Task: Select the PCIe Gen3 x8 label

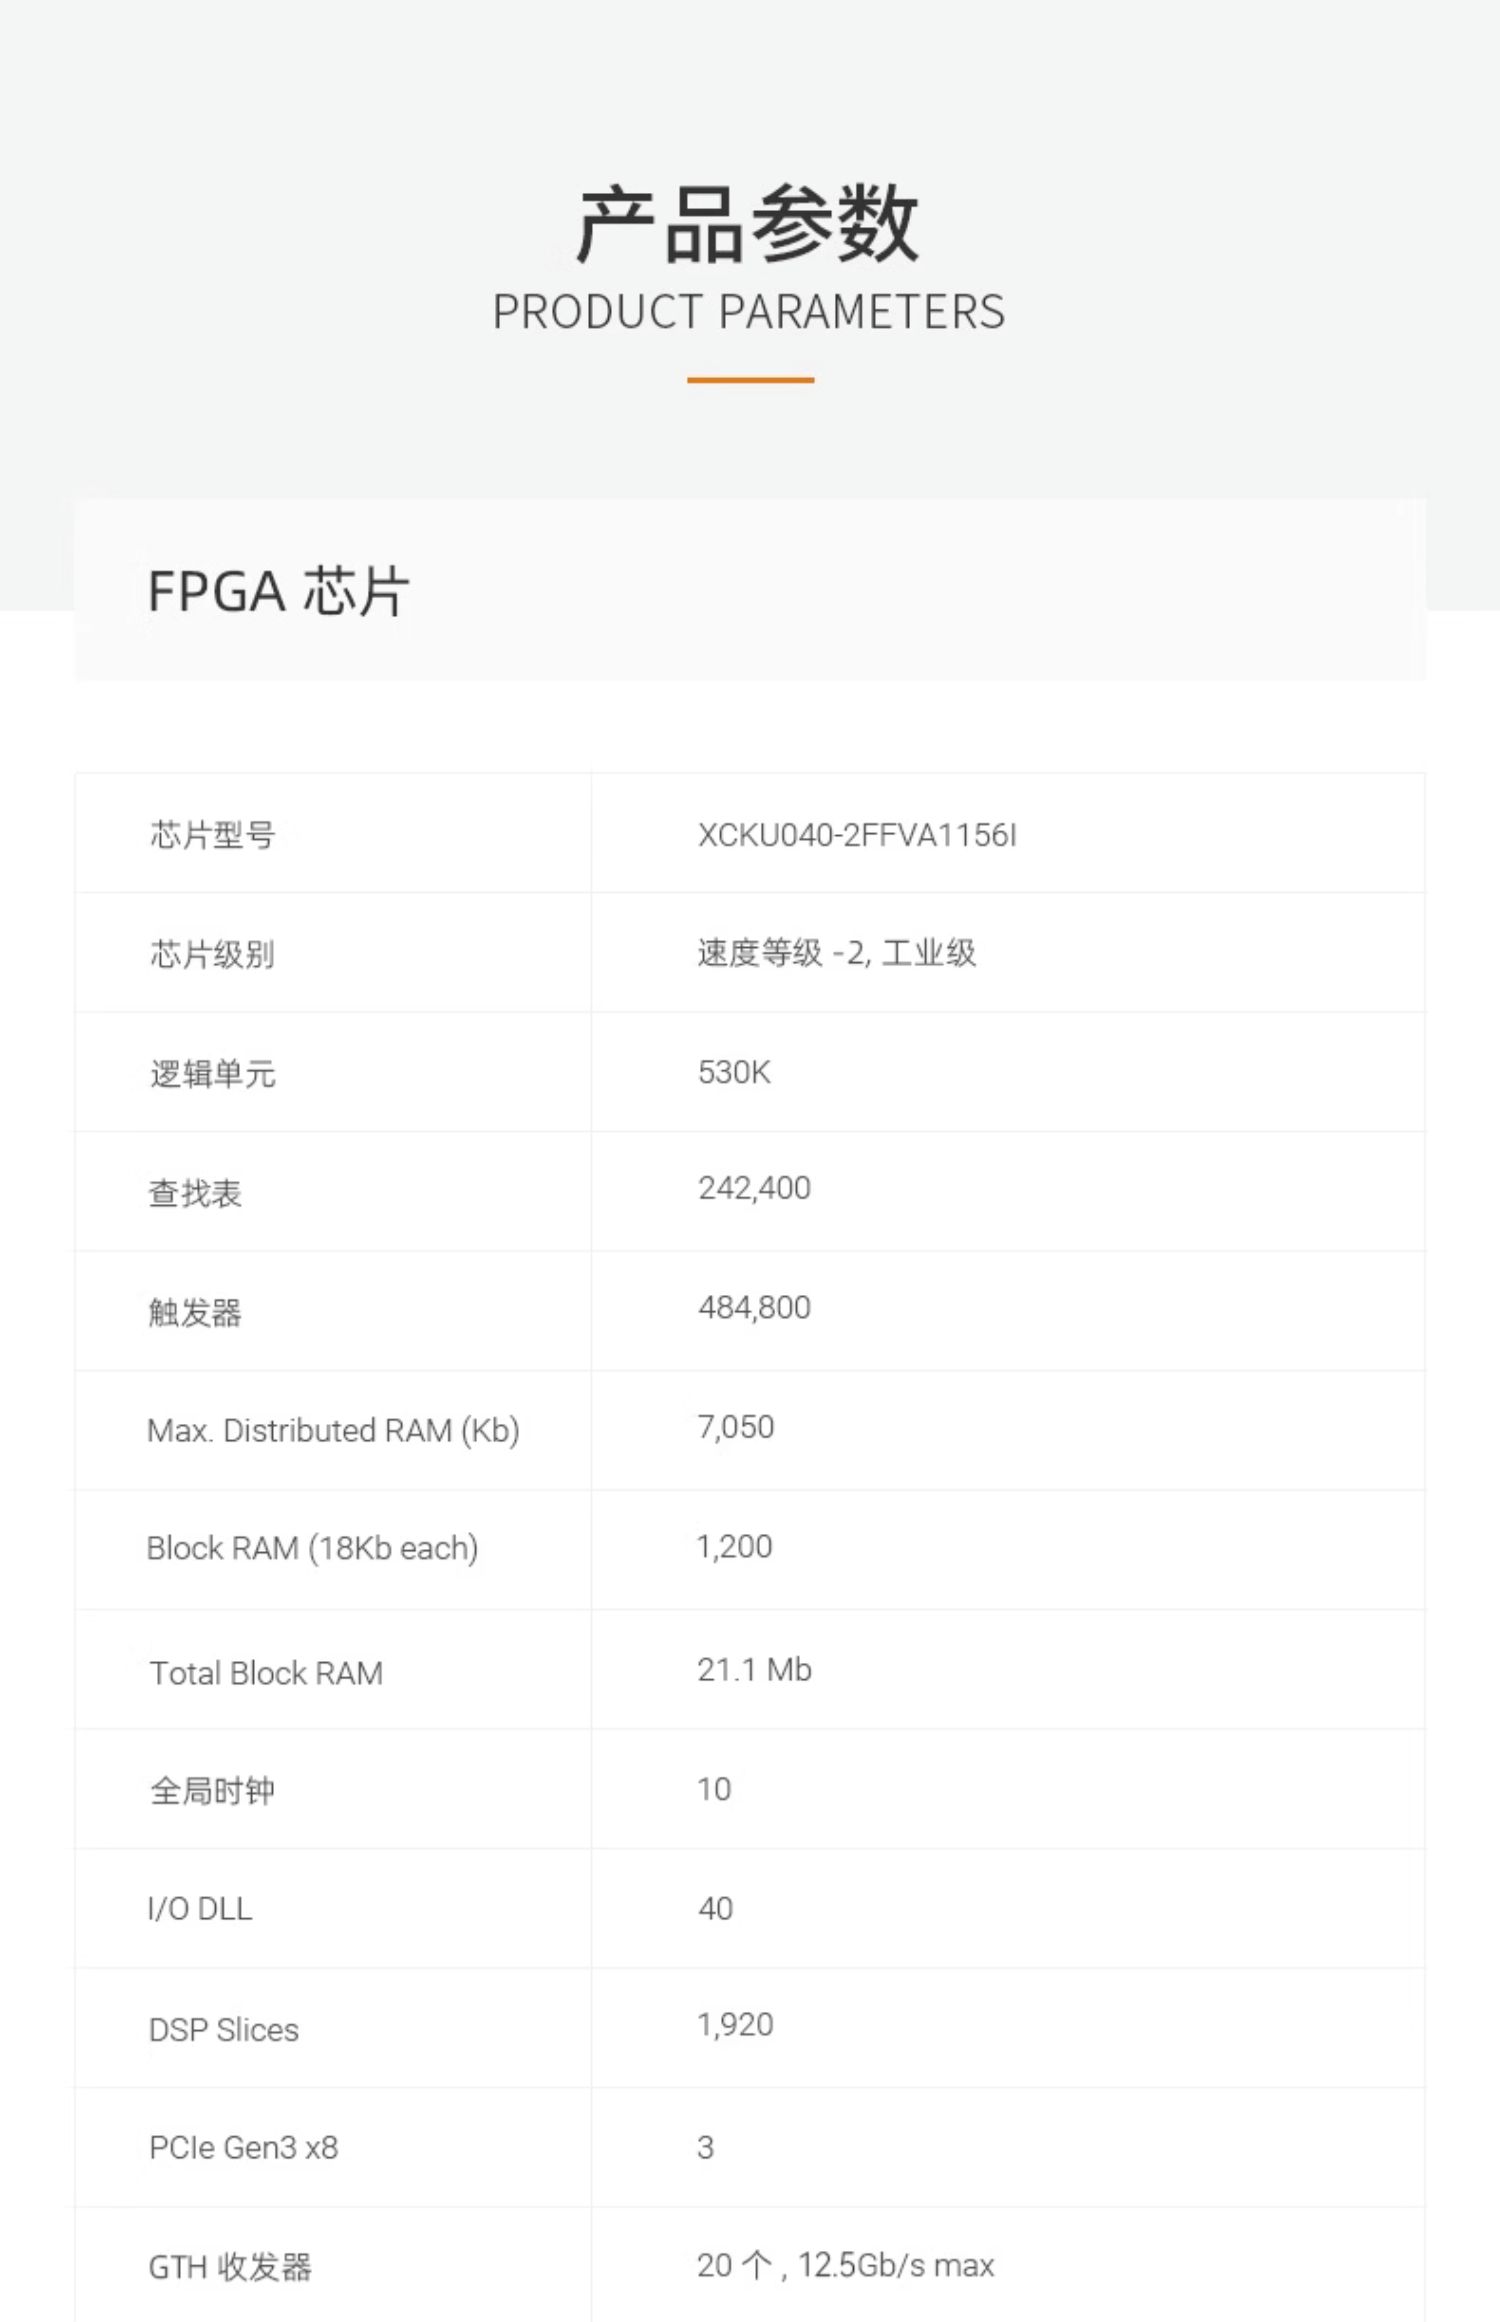Action: click(x=243, y=2147)
